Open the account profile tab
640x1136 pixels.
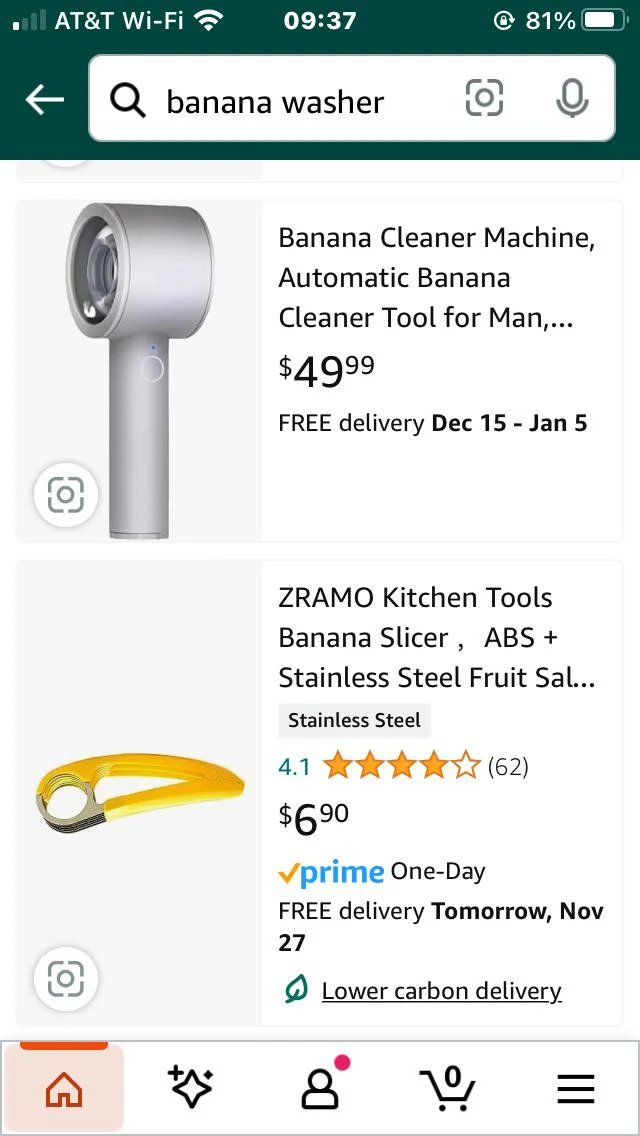(320, 1088)
